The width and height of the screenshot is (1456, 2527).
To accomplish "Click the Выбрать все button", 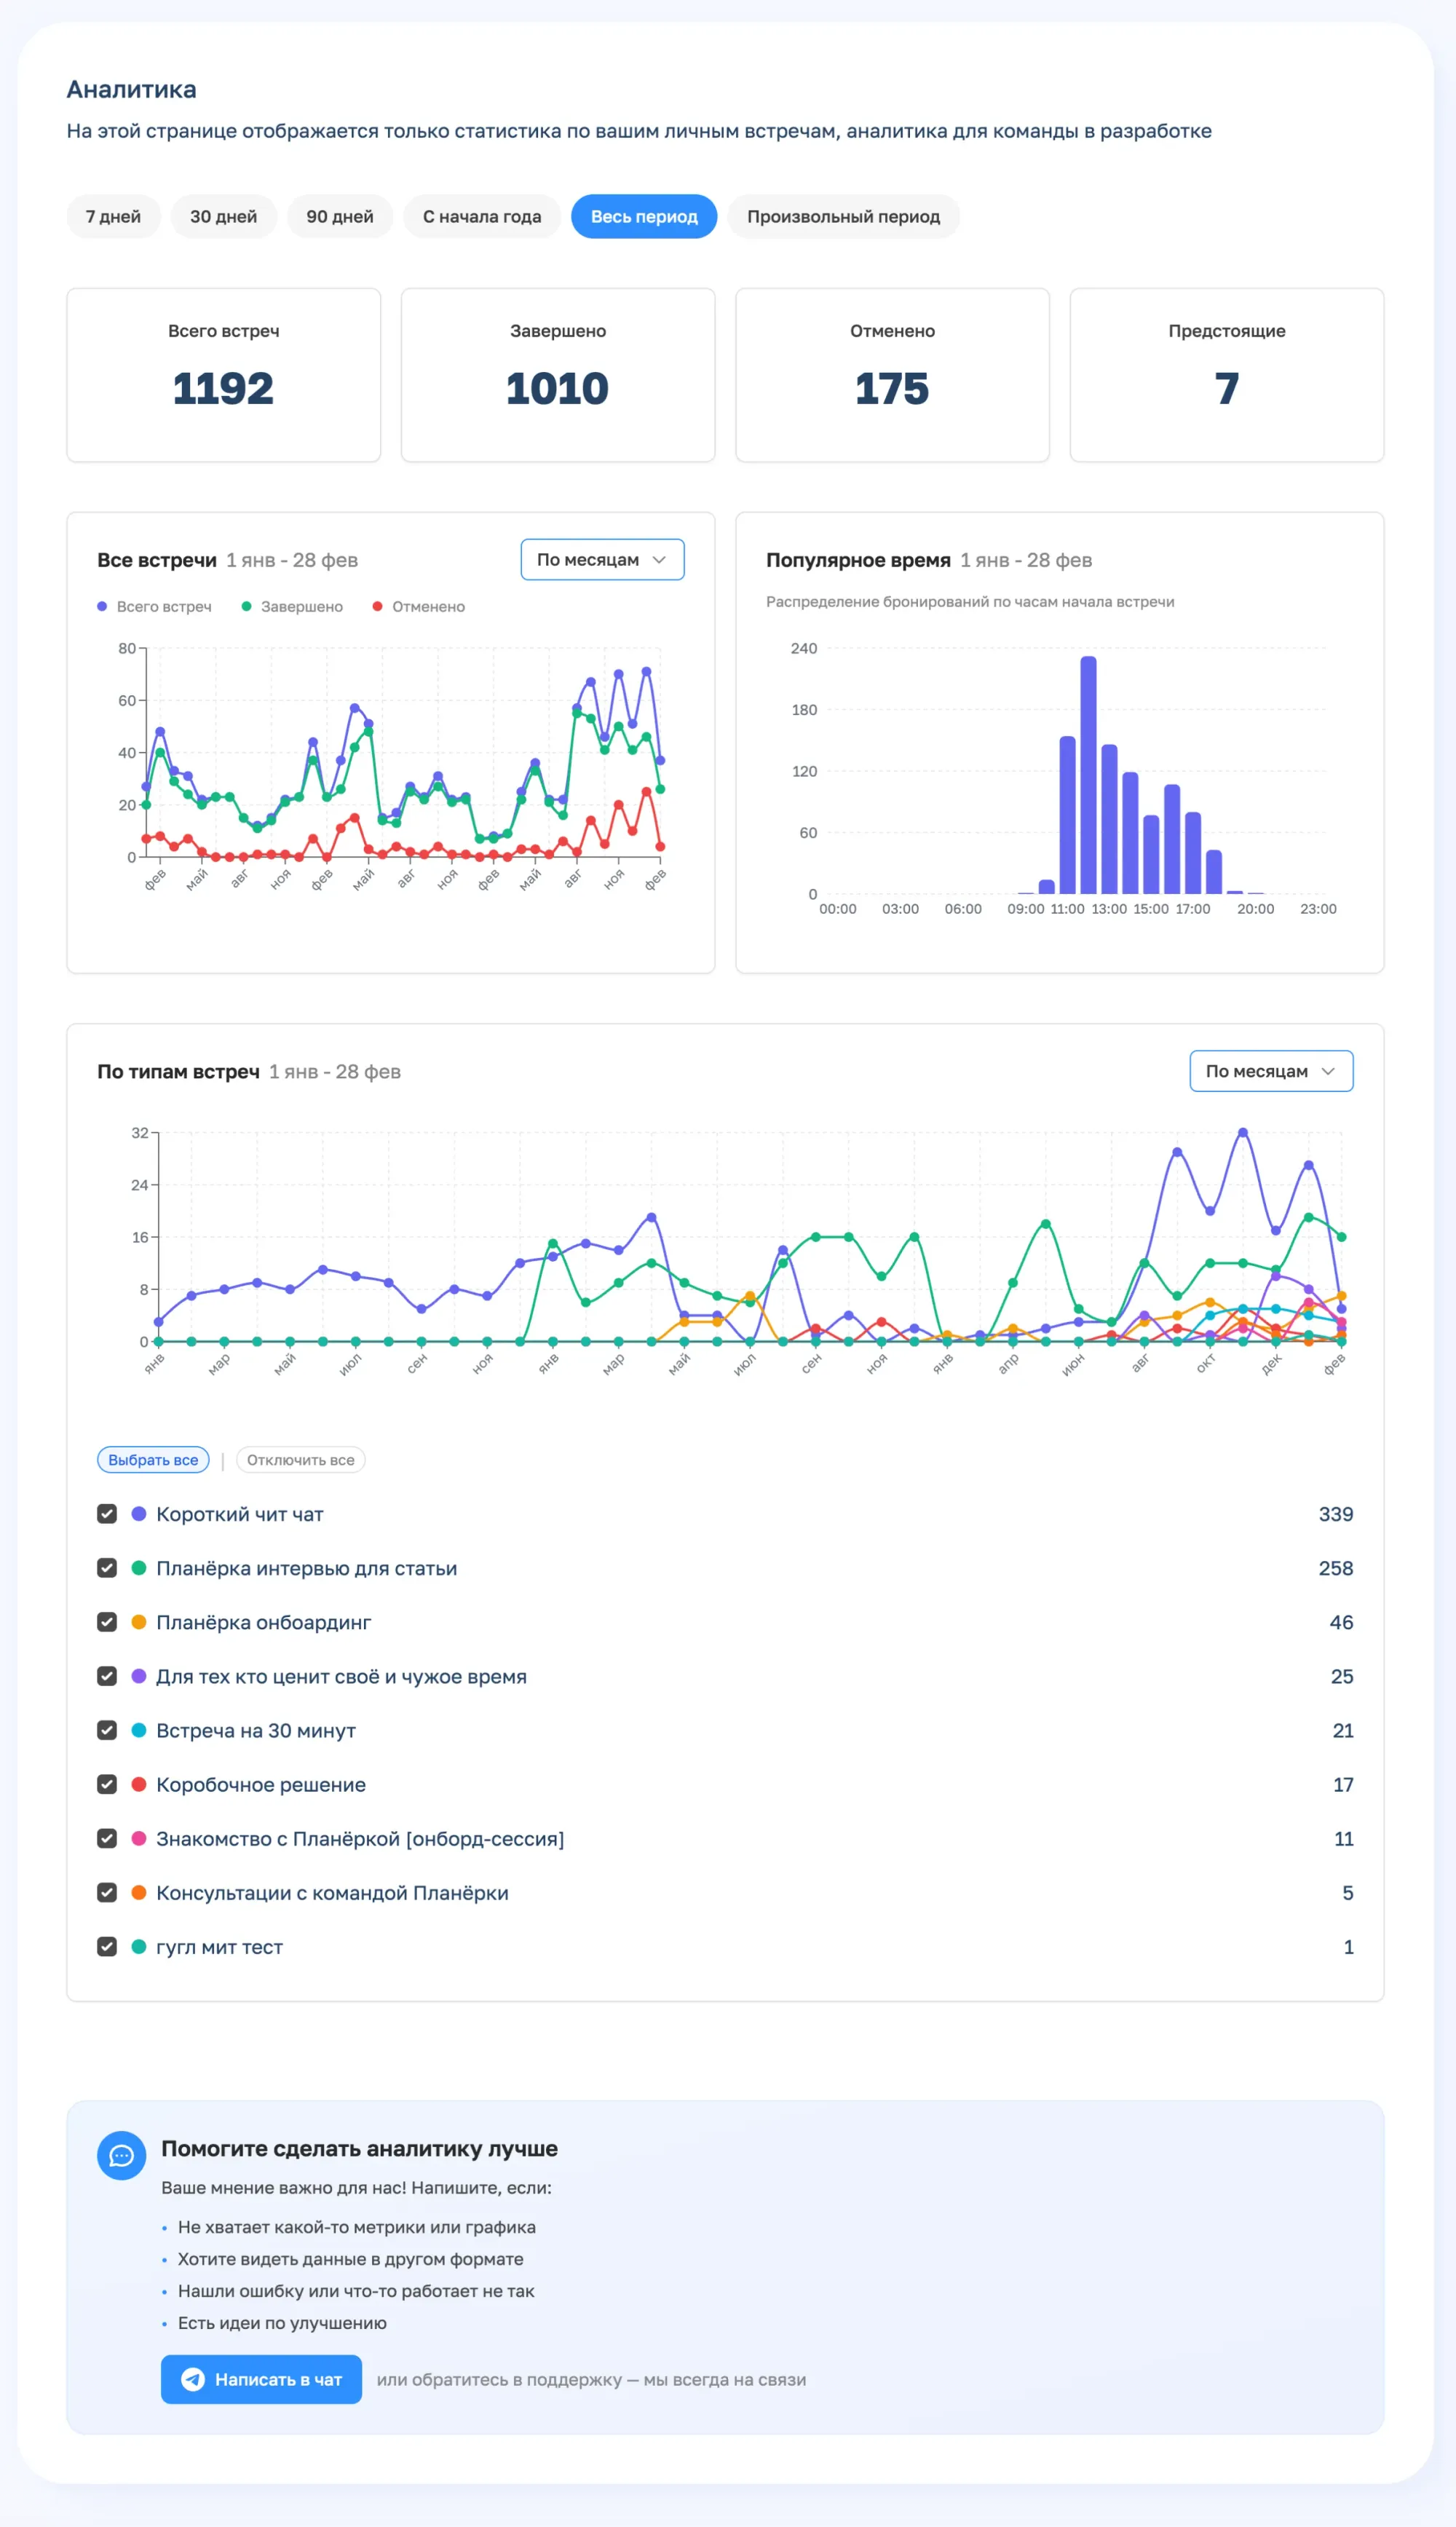I will point(153,1460).
